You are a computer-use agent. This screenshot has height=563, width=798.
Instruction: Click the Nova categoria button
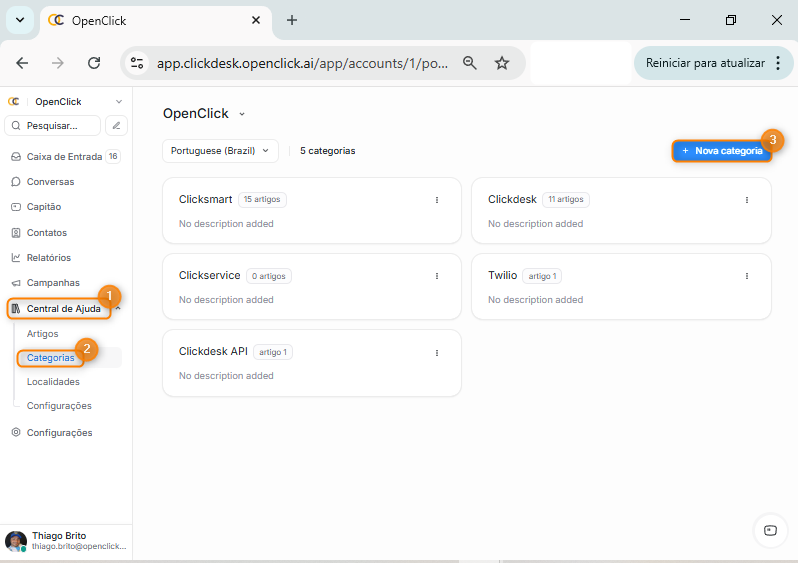pyautogui.click(x=721, y=151)
